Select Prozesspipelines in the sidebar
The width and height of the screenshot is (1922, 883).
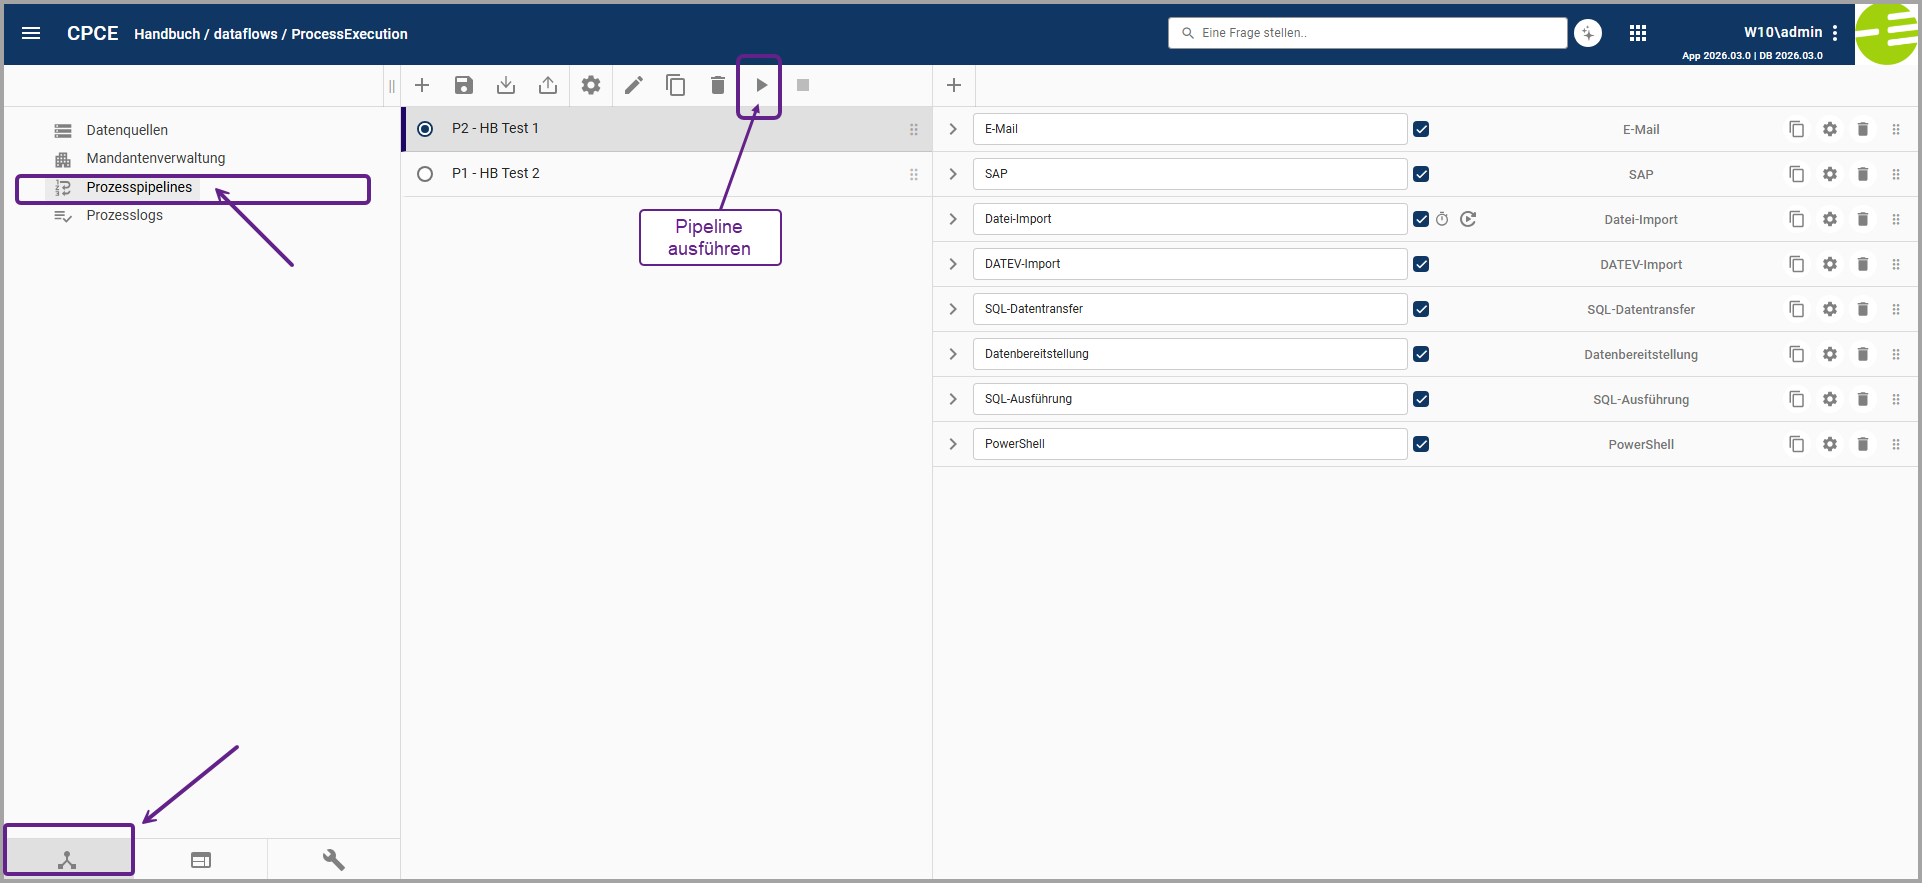click(139, 187)
